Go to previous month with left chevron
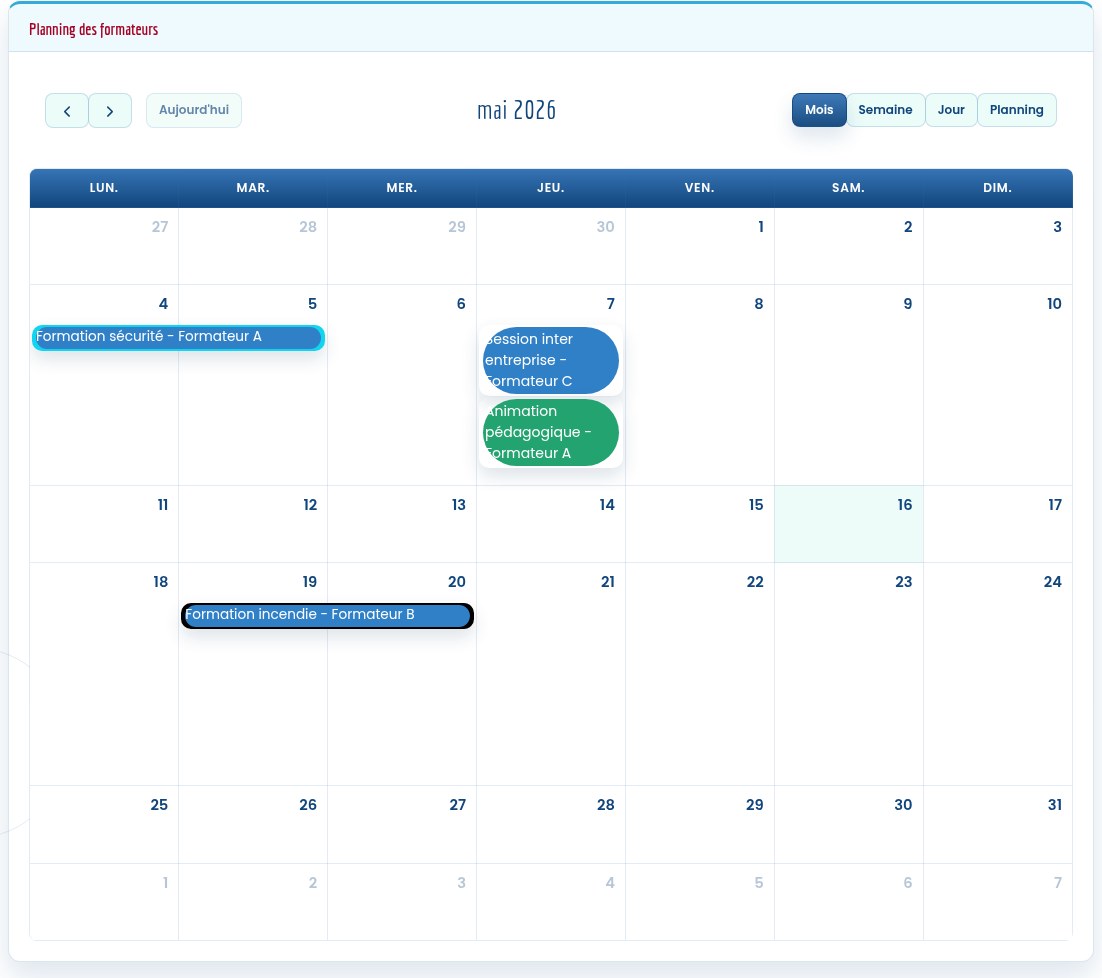 tap(67, 111)
